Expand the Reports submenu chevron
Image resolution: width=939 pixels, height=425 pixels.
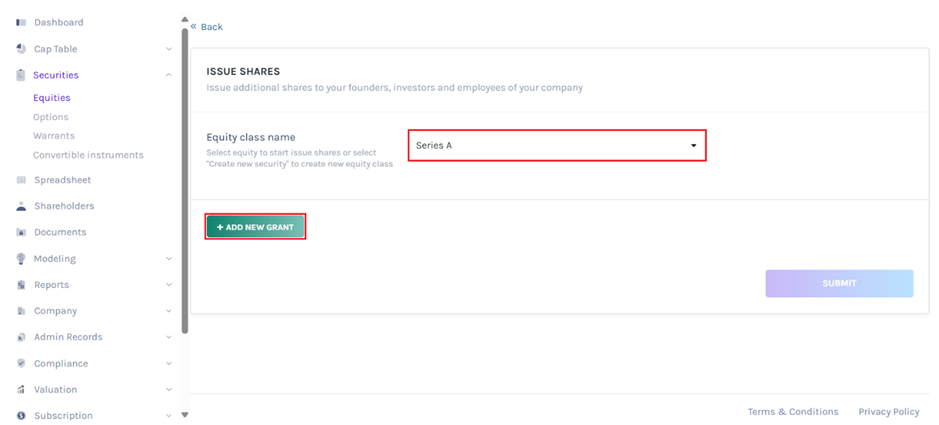[x=169, y=285]
